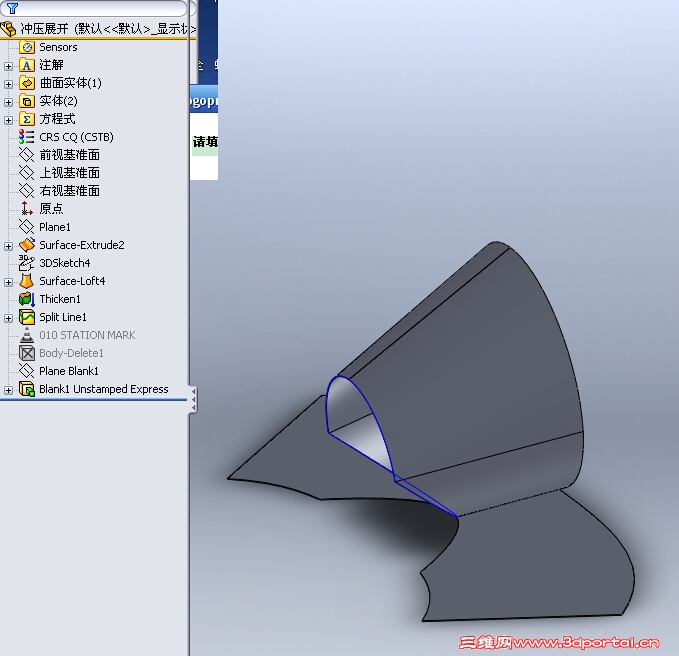This screenshot has width=679, height=656.
Task: Select the Thicken1 label
Action: tap(60, 299)
